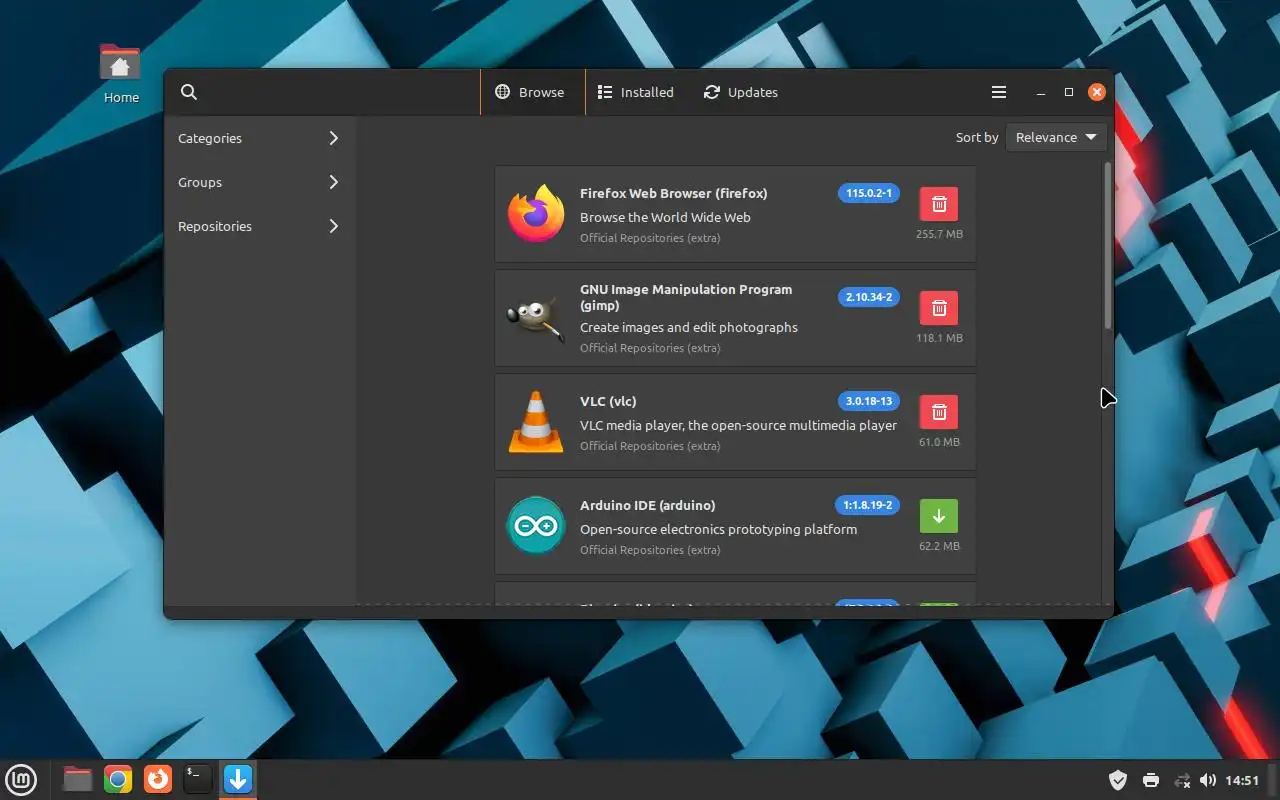Open the network connection tray icon
This screenshot has height=800, width=1280.
[x=1182, y=780]
